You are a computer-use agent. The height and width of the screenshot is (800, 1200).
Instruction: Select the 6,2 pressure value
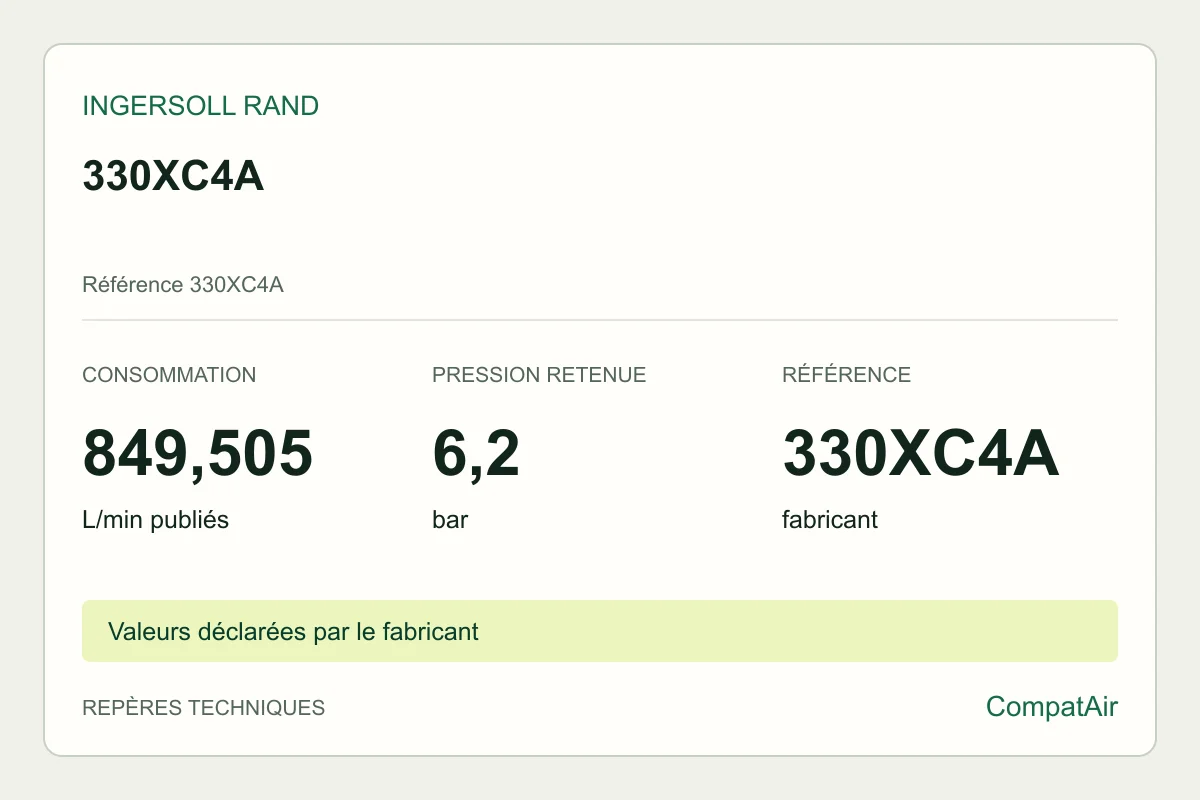click(x=476, y=453)
